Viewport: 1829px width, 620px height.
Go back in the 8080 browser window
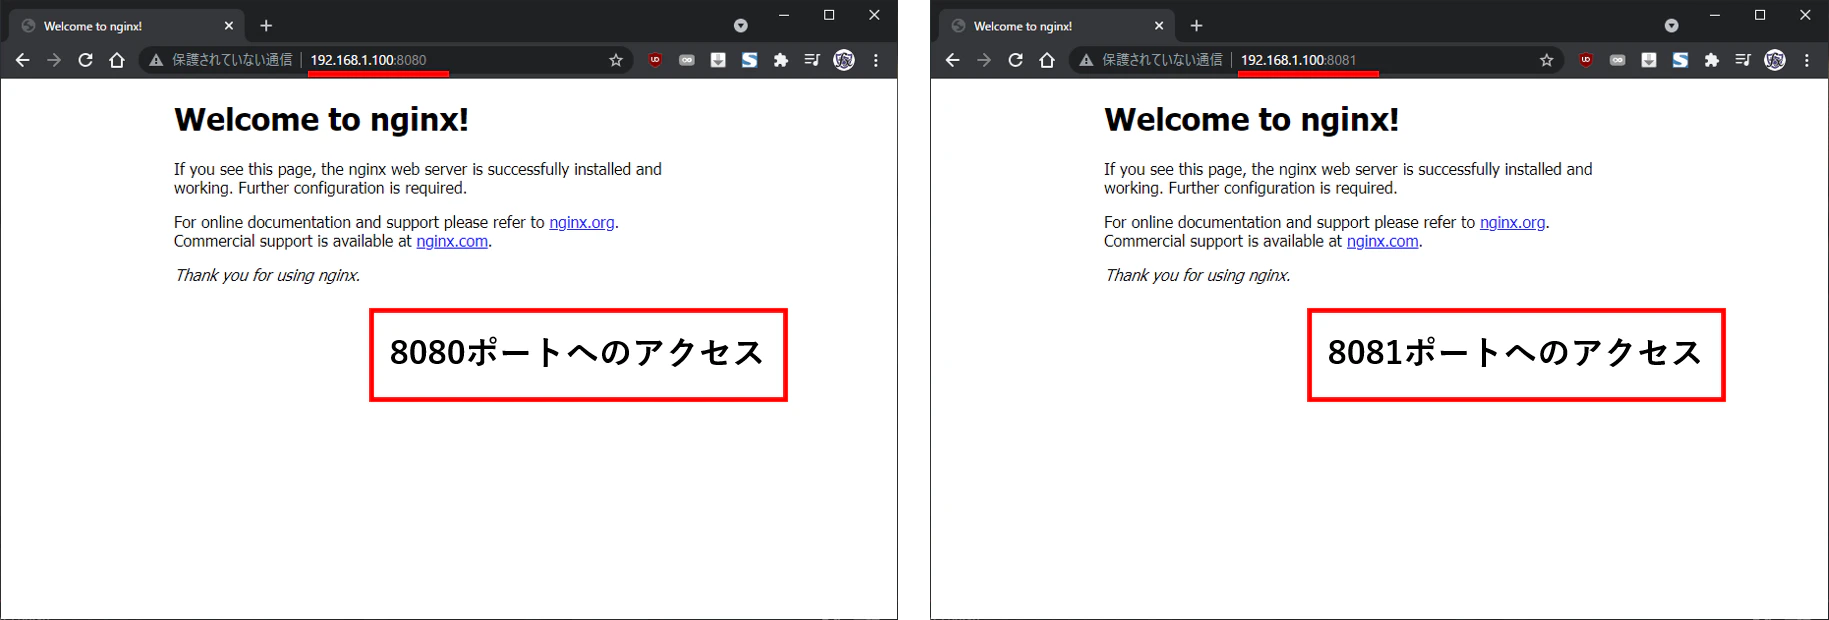[22, 60]
